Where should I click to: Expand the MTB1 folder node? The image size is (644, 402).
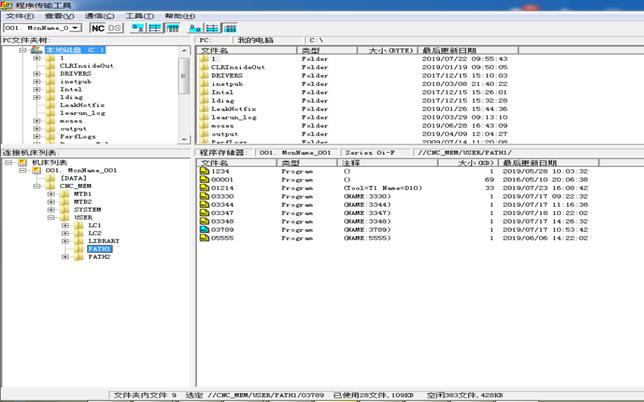pos(51,194)
